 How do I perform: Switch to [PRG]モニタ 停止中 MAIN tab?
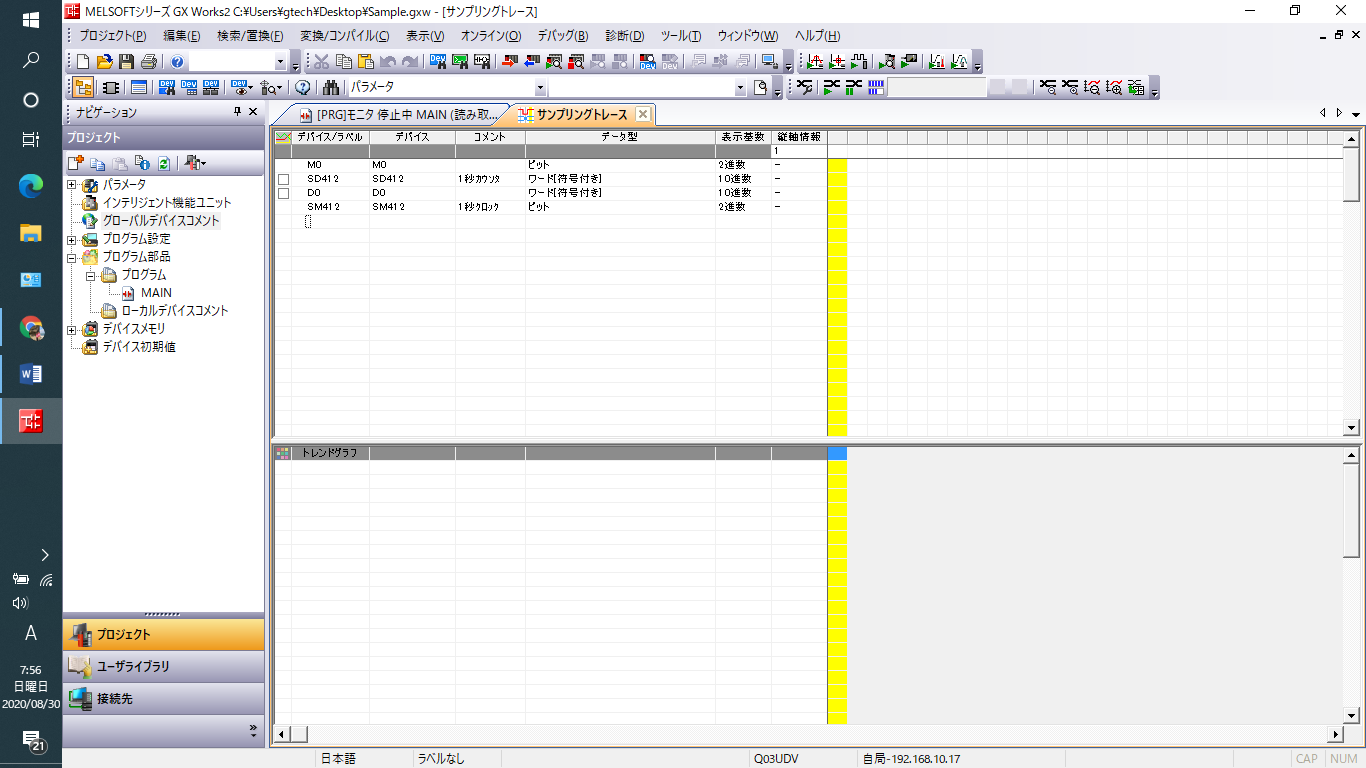[x=397, y=114]
